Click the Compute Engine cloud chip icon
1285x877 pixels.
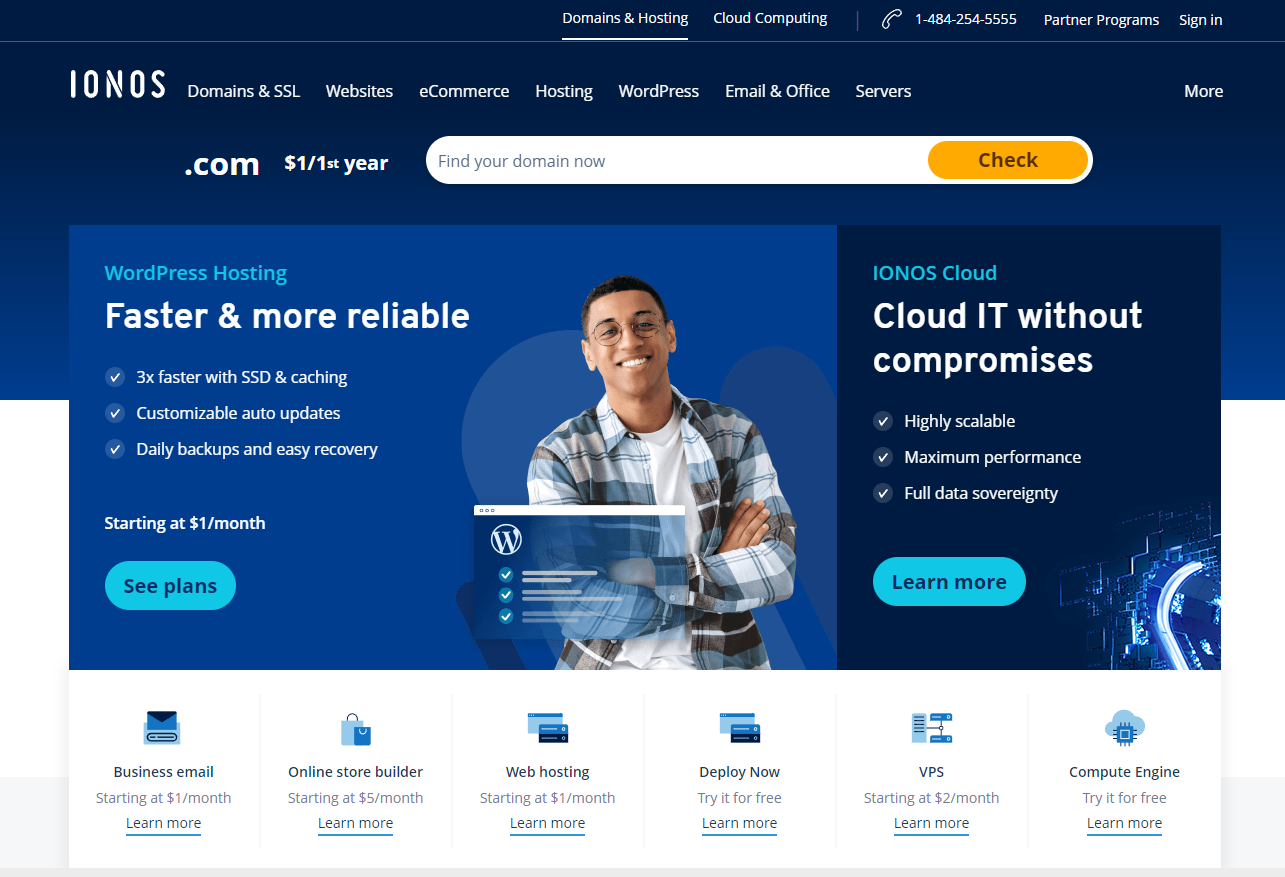[1124, 728]
